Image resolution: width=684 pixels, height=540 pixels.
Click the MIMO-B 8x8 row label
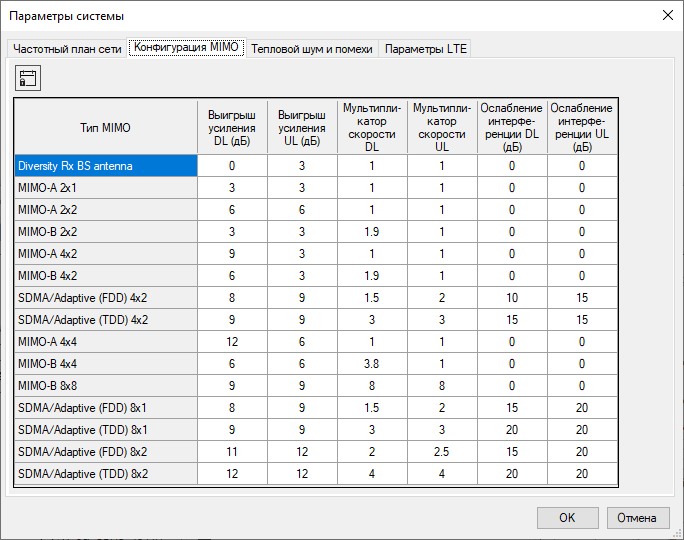click(x=105, y=386)
